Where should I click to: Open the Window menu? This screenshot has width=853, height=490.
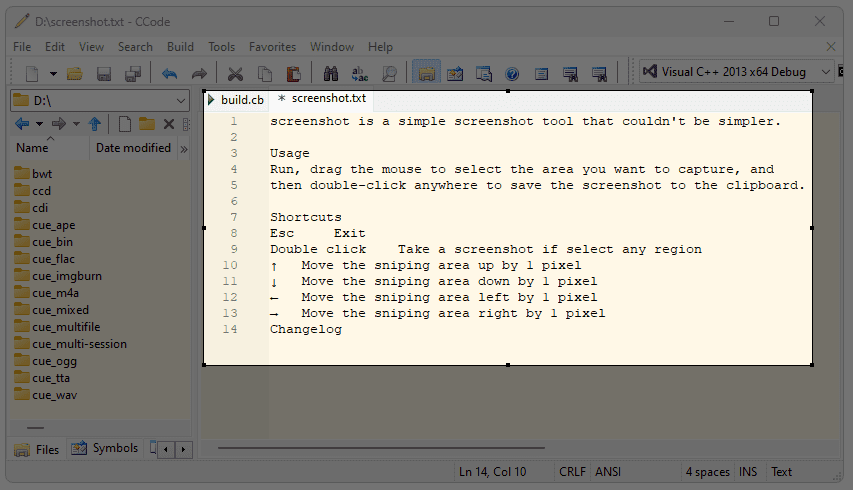click(332, 47)
